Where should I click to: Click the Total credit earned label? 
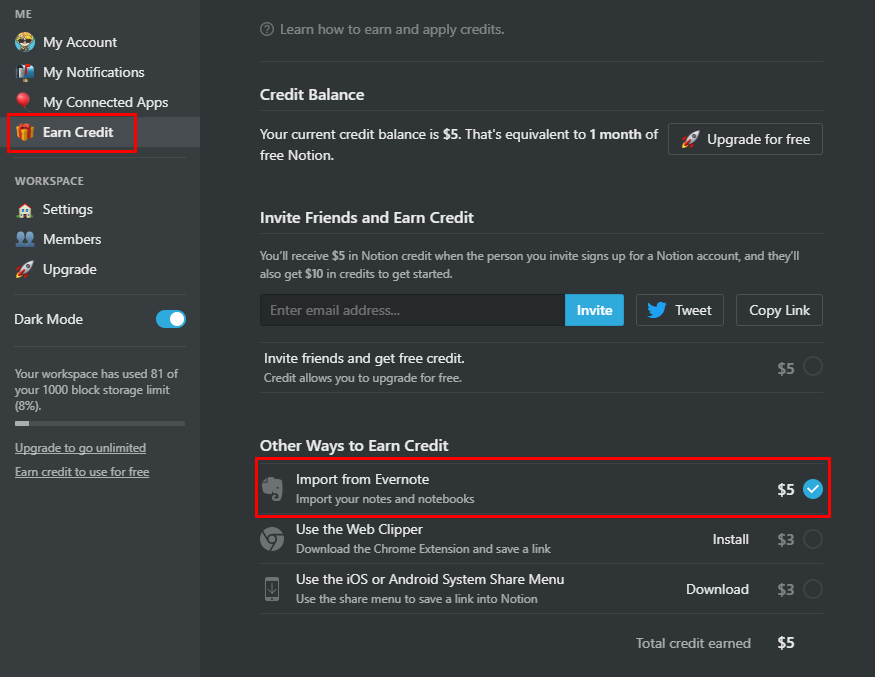(x=693, y=643)
